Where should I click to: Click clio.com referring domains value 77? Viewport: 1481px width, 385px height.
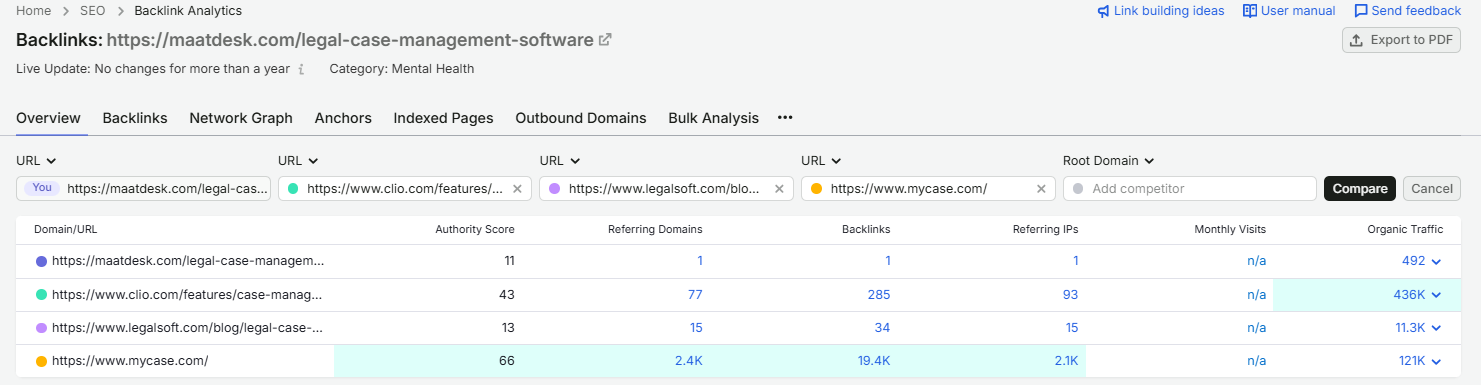tap(695, 295)
